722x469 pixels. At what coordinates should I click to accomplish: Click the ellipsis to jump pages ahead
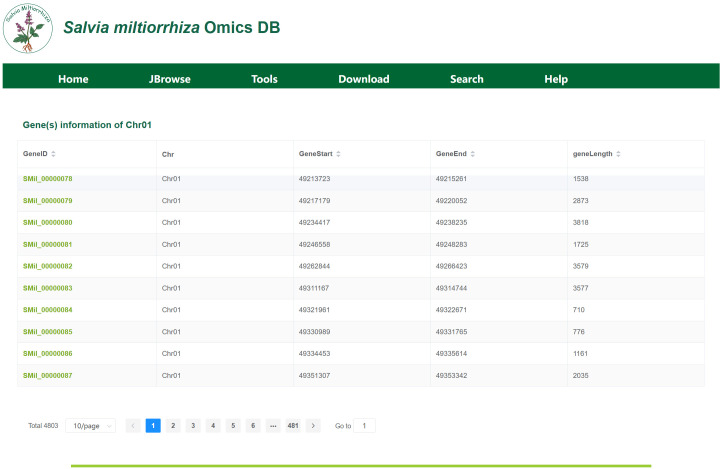tap(273, 426)
